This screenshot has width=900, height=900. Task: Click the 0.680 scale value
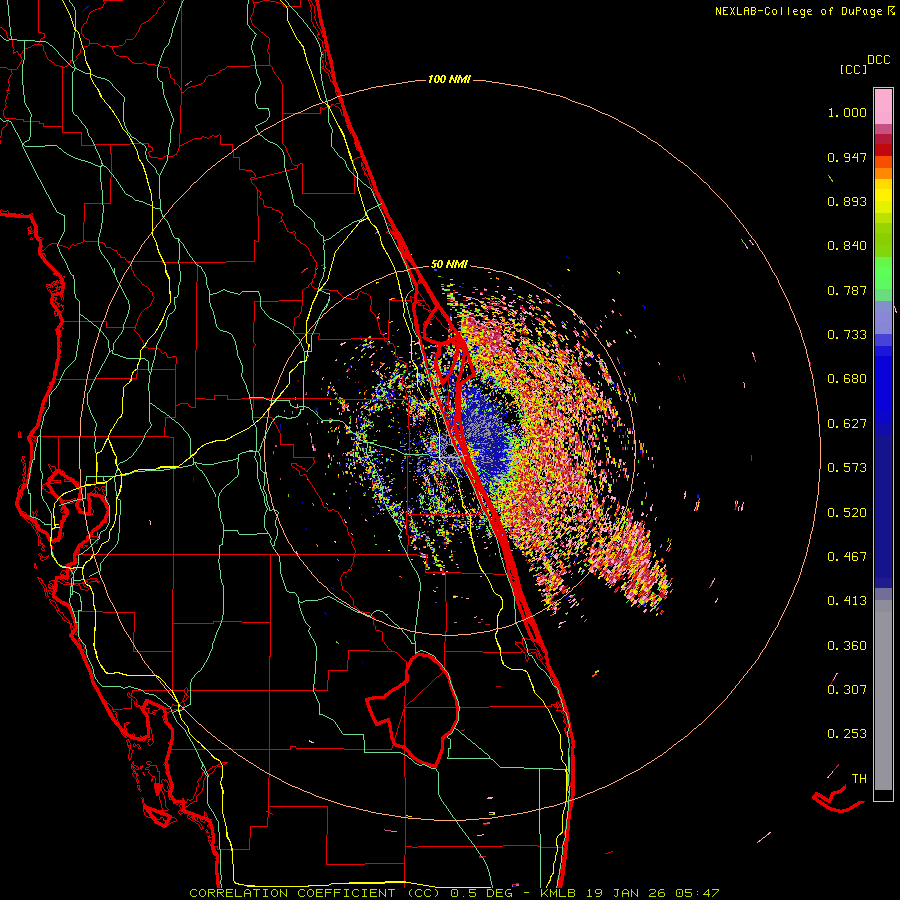(x=847, y=379)
